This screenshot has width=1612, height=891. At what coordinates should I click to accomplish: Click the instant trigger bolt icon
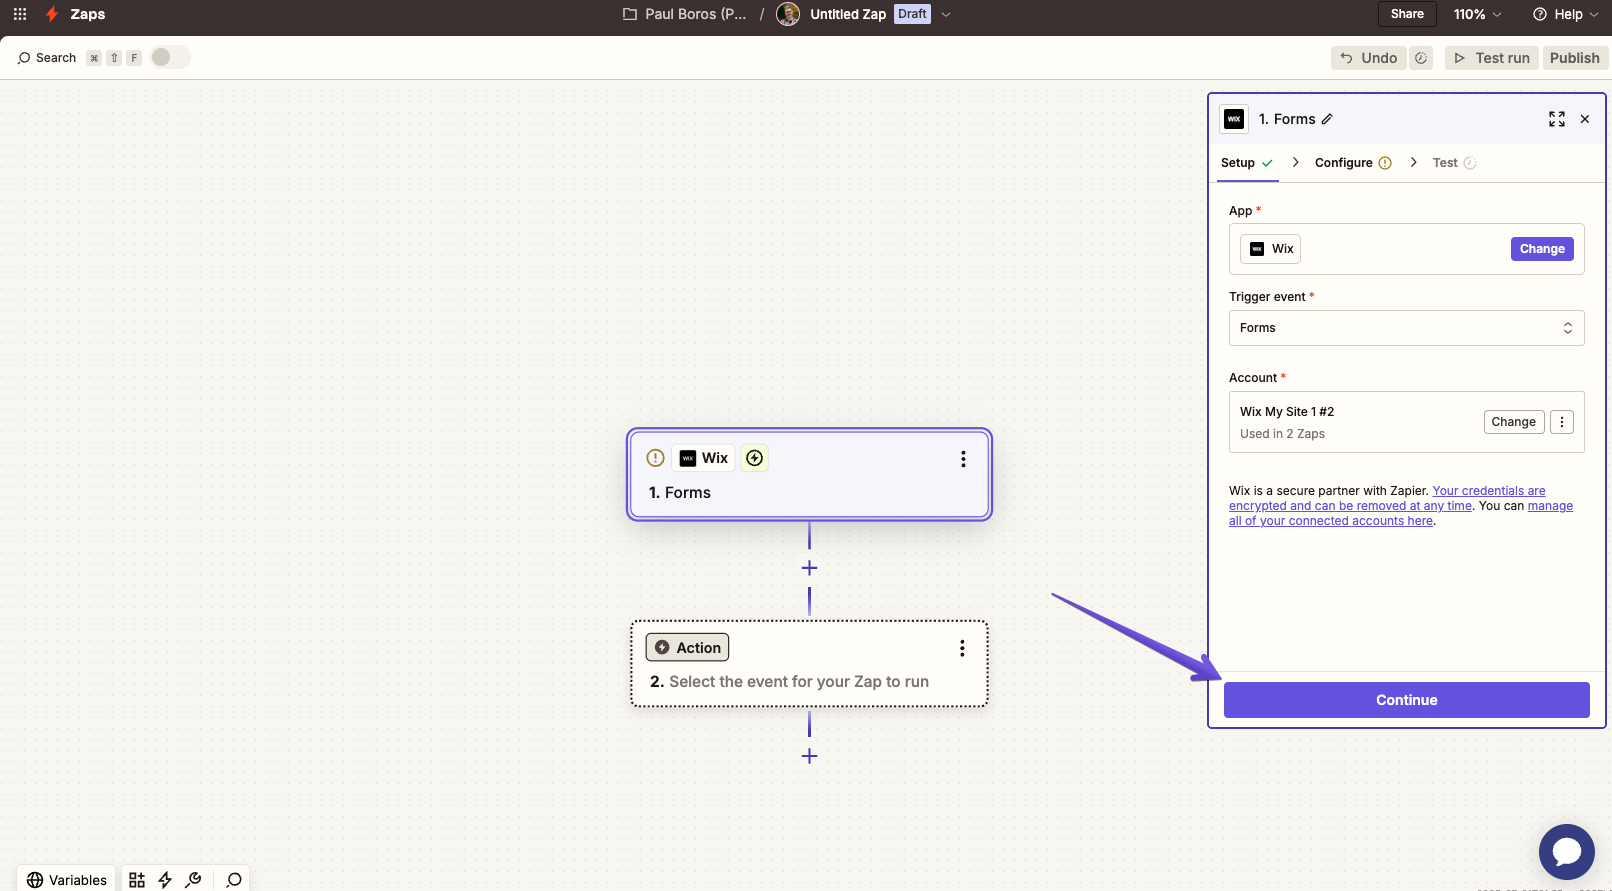[x=755, y=458]
